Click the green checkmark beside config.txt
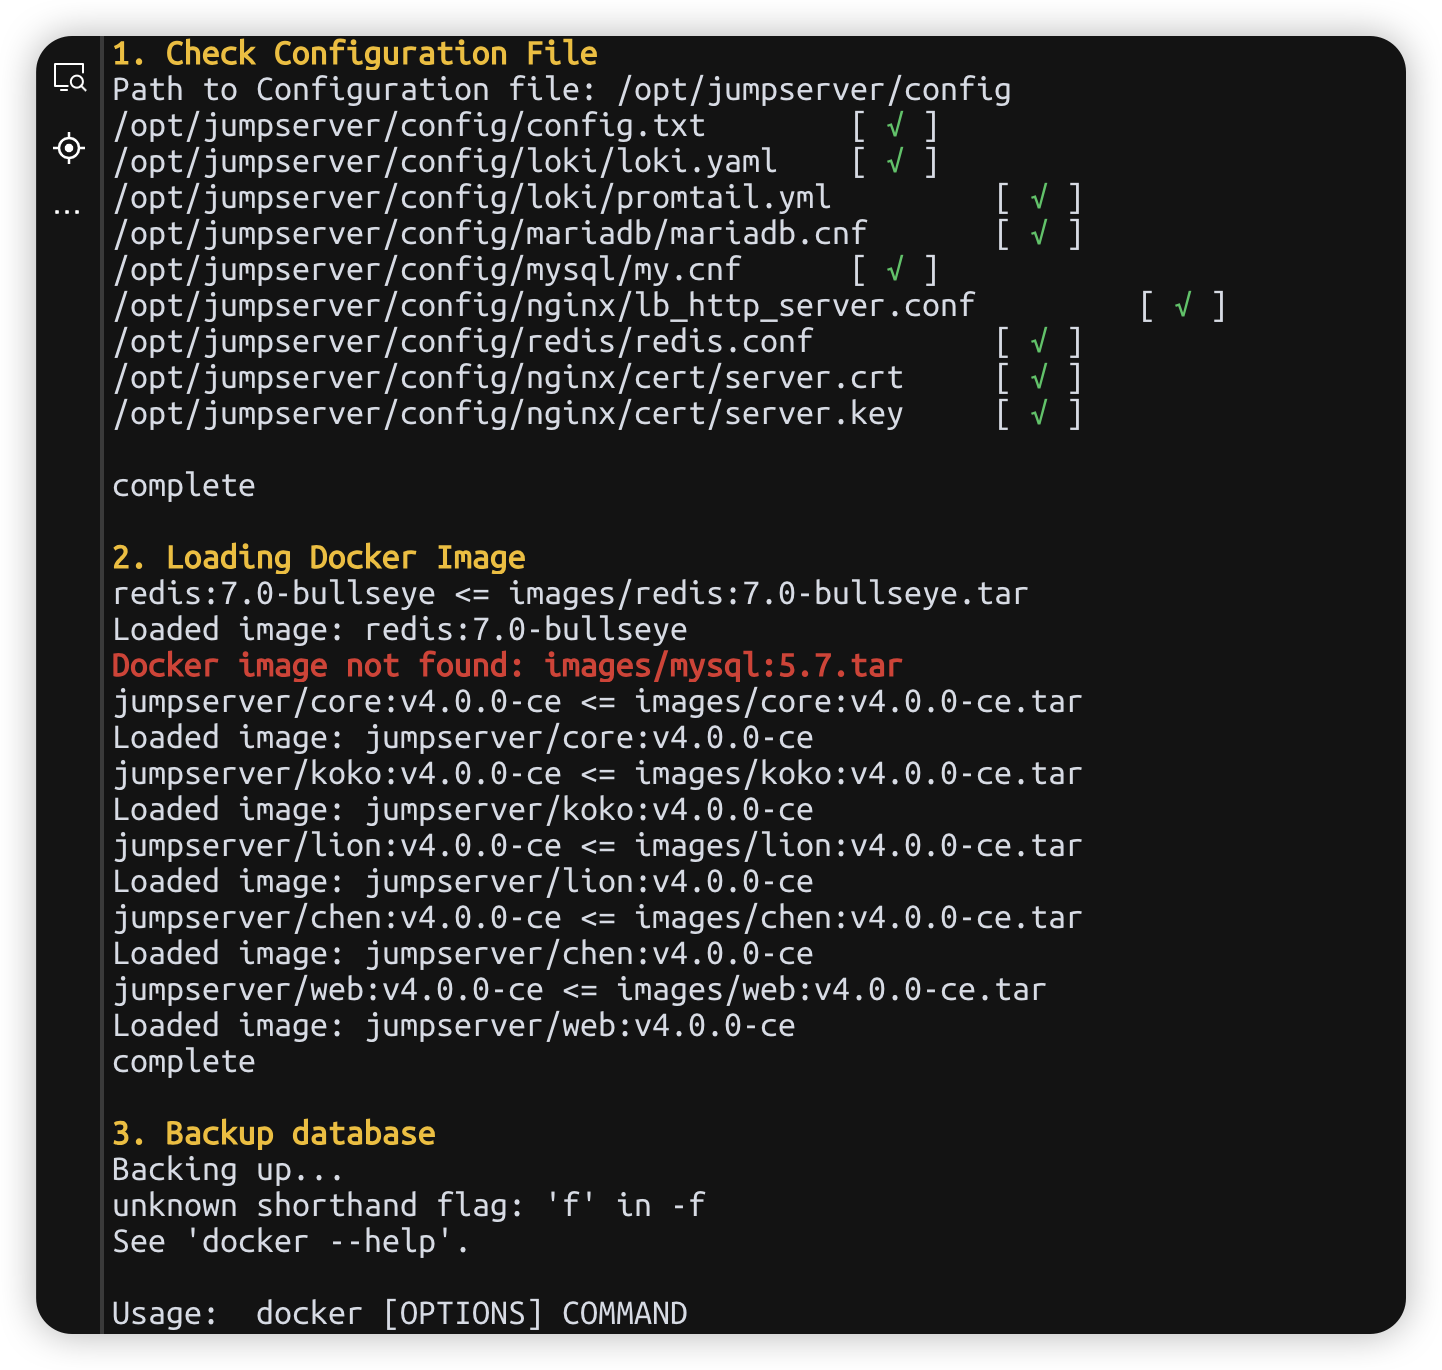This screenshot has width=1442, height=1370. (895, 125)
